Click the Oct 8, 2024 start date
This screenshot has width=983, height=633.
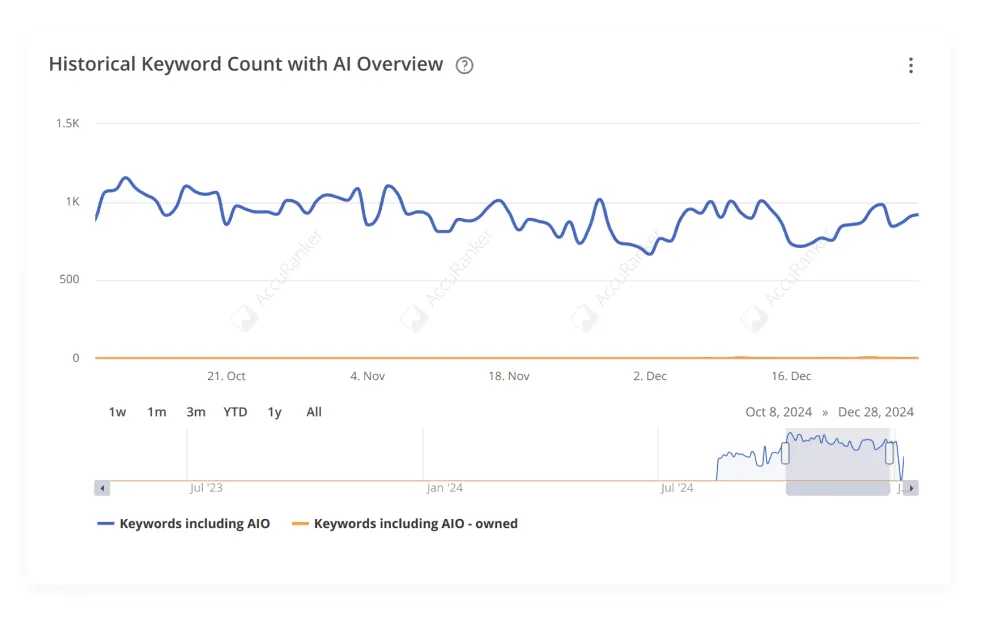[778, 412]
